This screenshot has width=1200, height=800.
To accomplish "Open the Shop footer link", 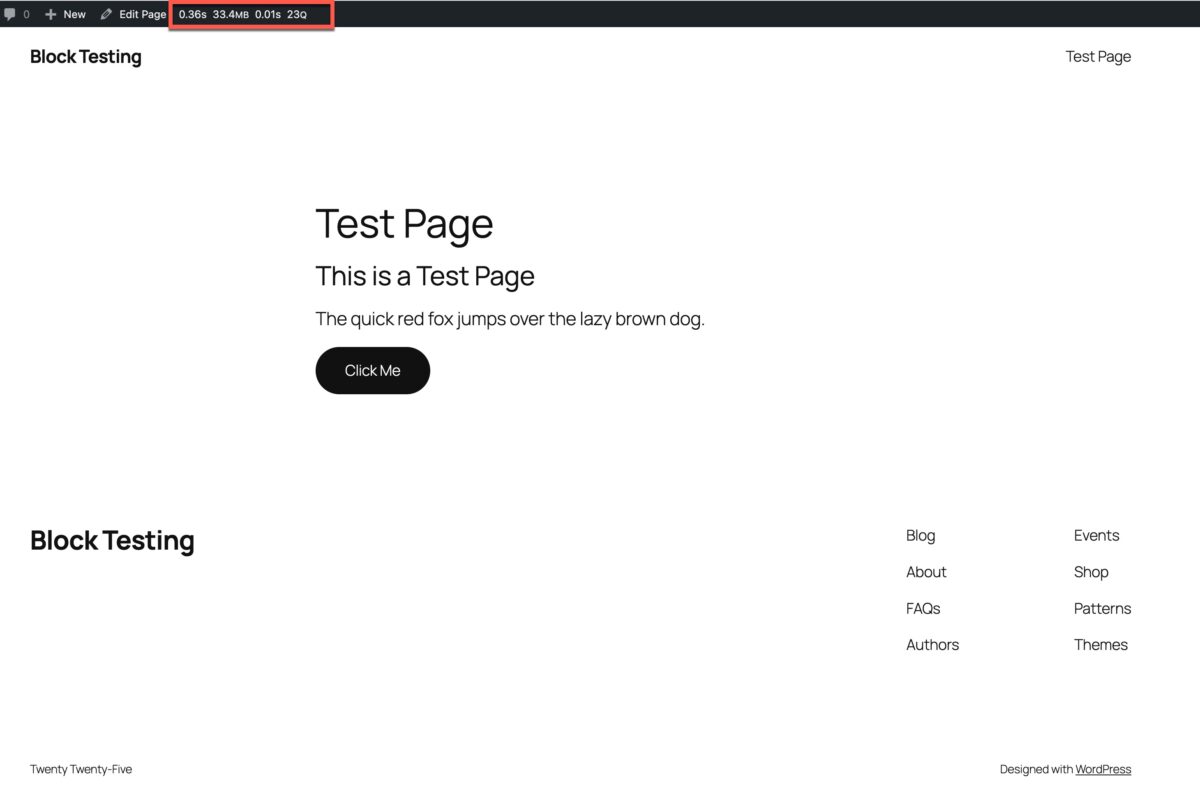I will (1091, 571).
